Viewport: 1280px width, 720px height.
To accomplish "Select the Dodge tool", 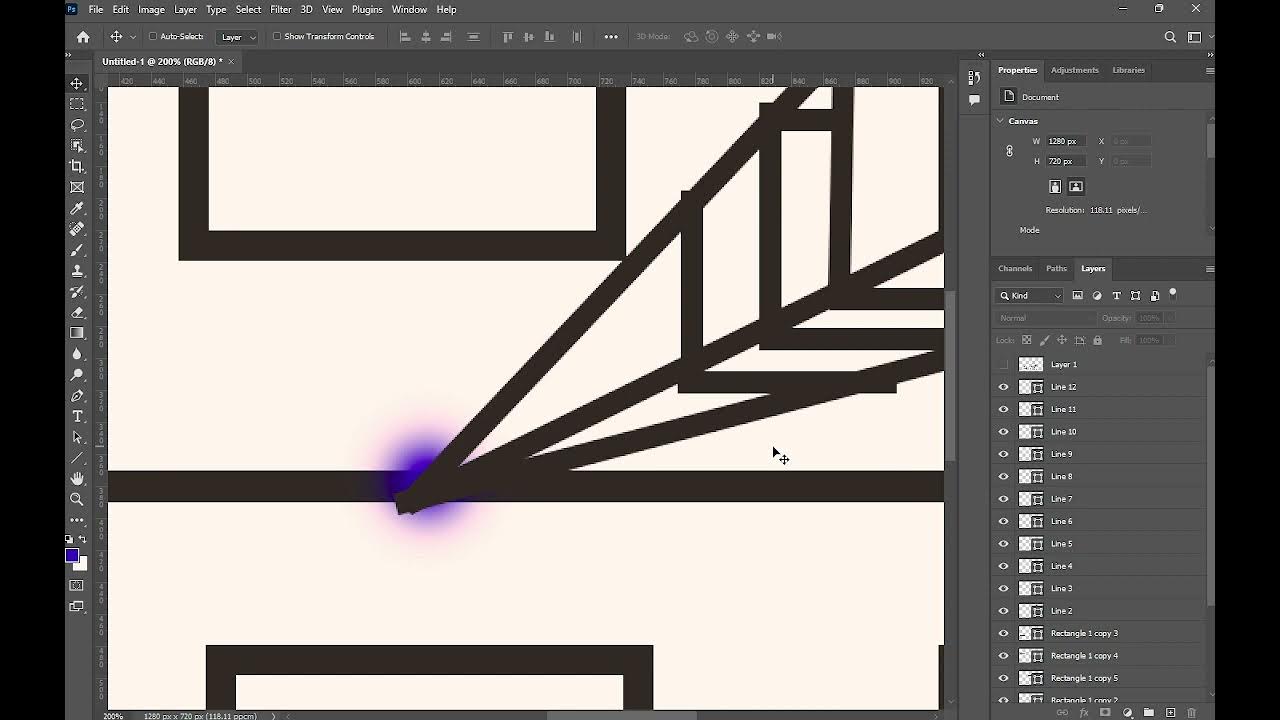I will click(77, 375).
